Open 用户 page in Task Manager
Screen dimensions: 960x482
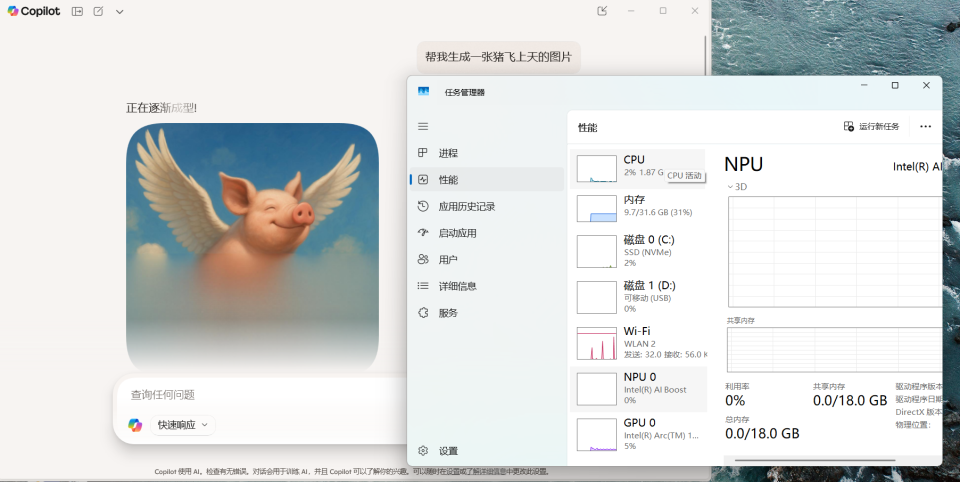(487, 260)
